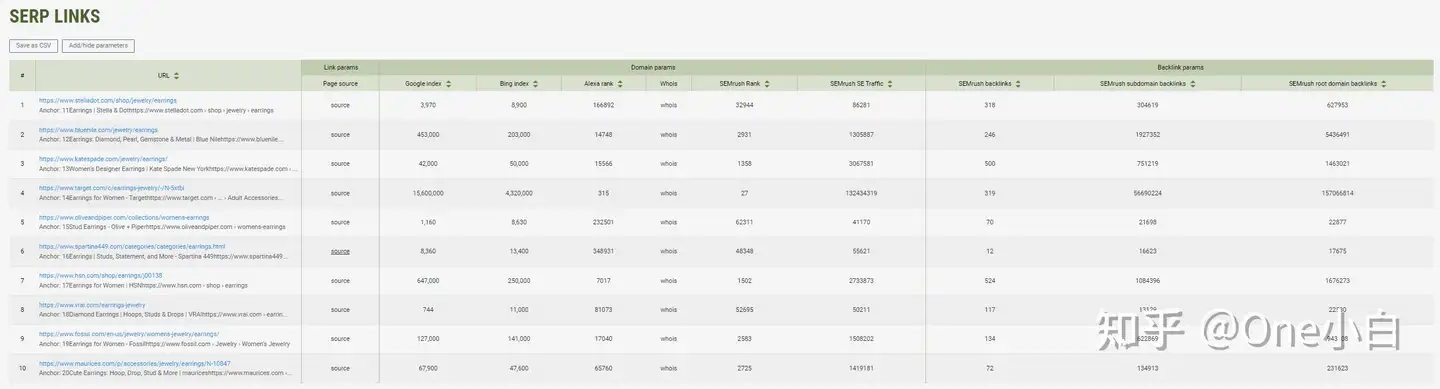Sort by SEMrush root domain backlinks arrows
Viewport: 1440px width, 389px height.
[1384, 84]
